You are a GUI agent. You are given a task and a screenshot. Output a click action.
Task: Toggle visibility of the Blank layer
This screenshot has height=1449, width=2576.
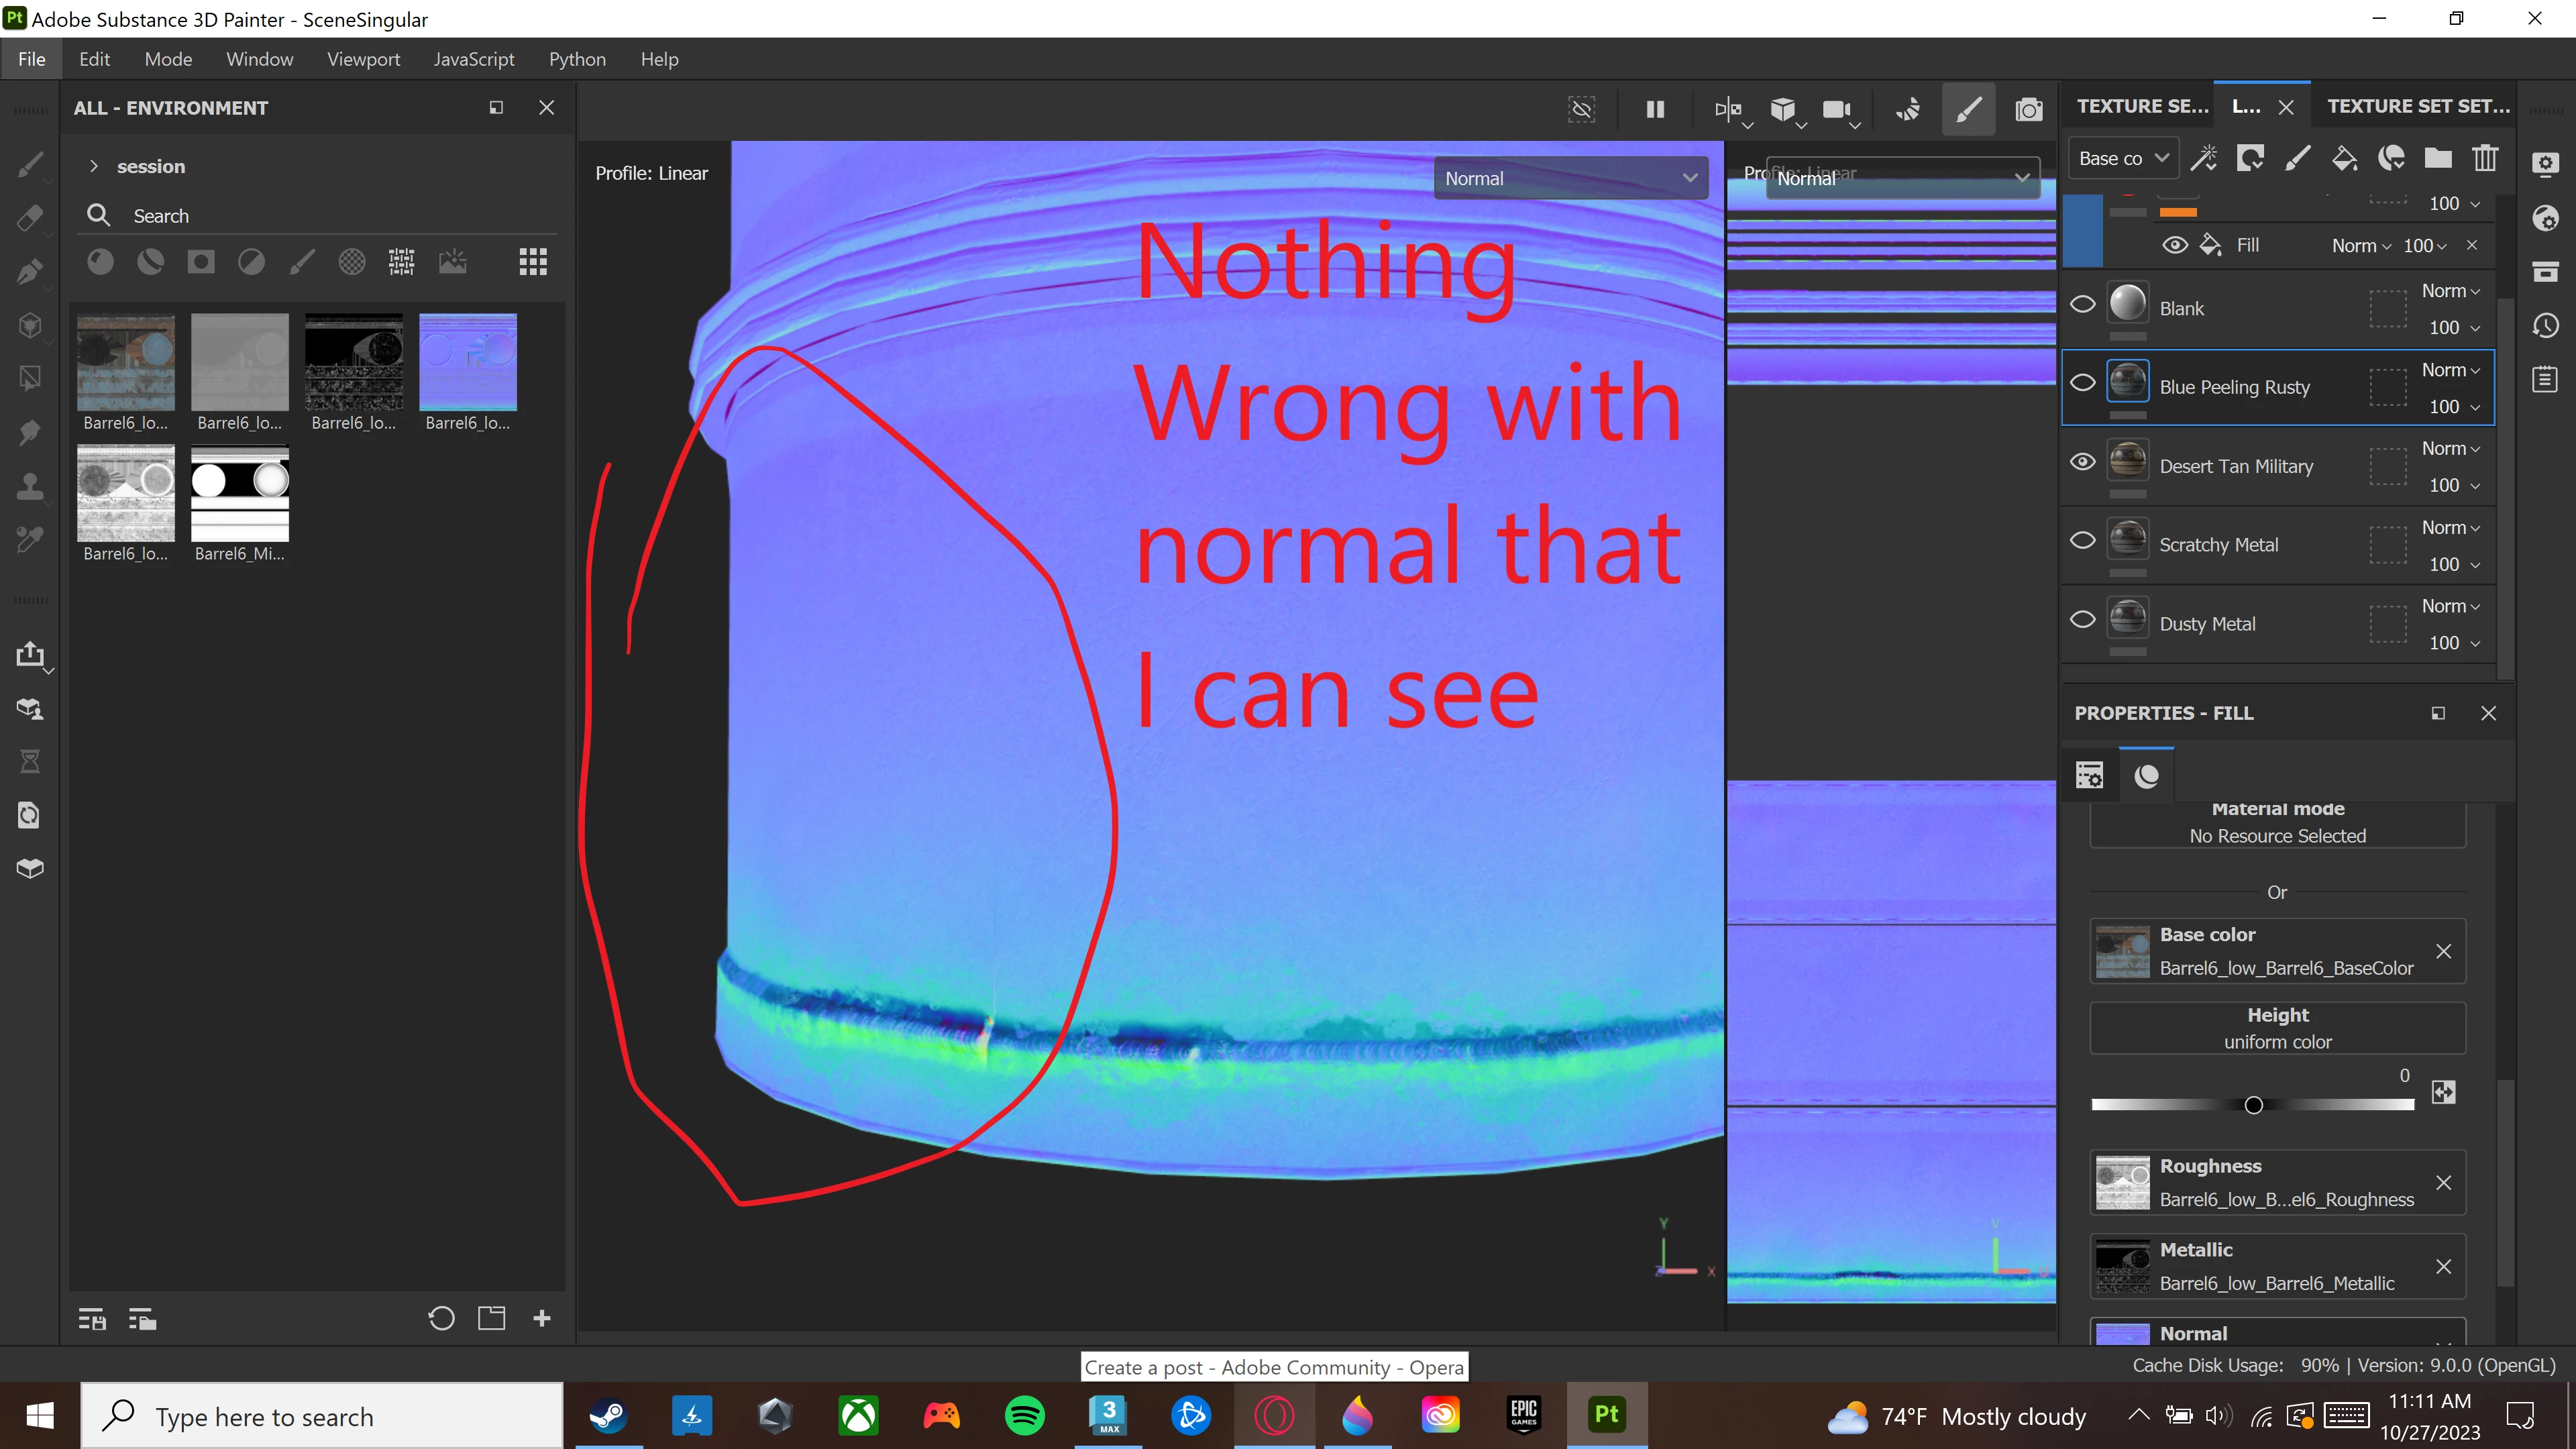coord(2082,304)
